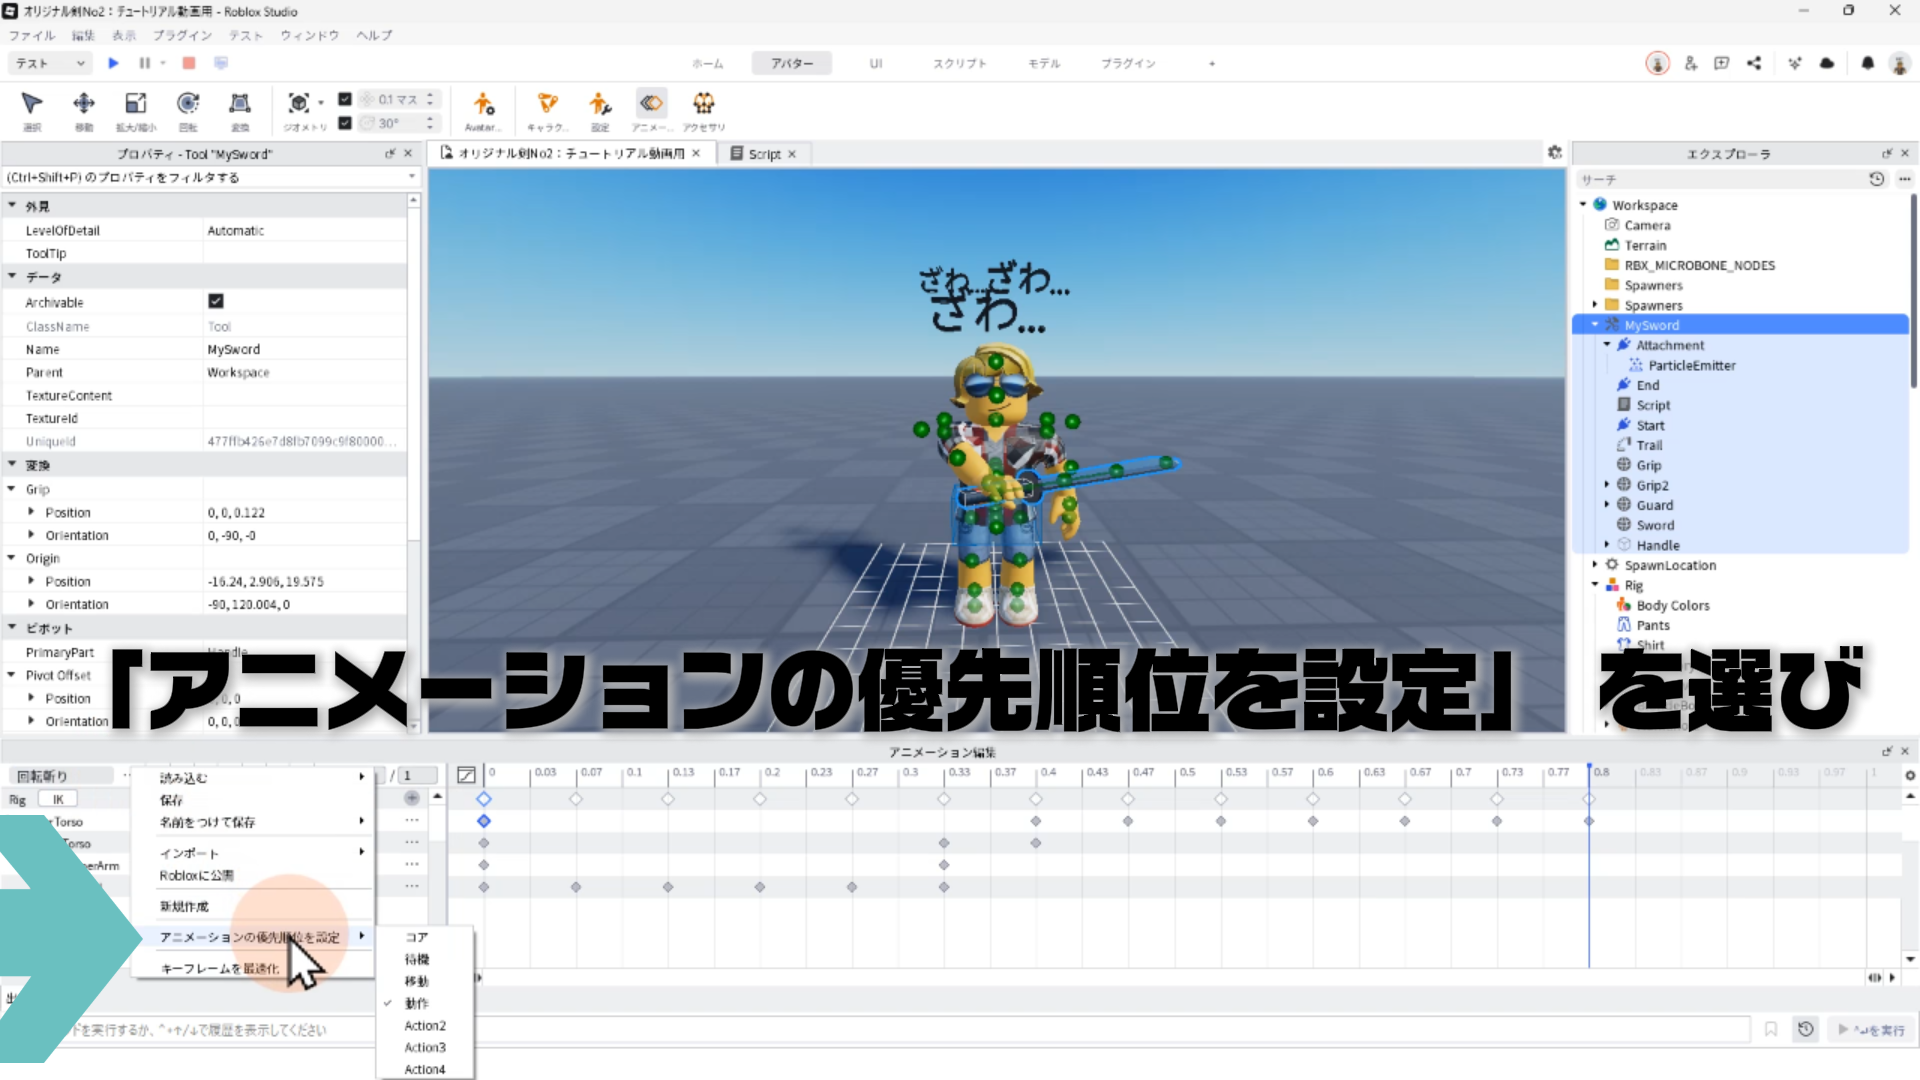Click the notifications bell icon
Image resolution: width=1920 pixels, height=1080 pixels.
[1867, 63]
